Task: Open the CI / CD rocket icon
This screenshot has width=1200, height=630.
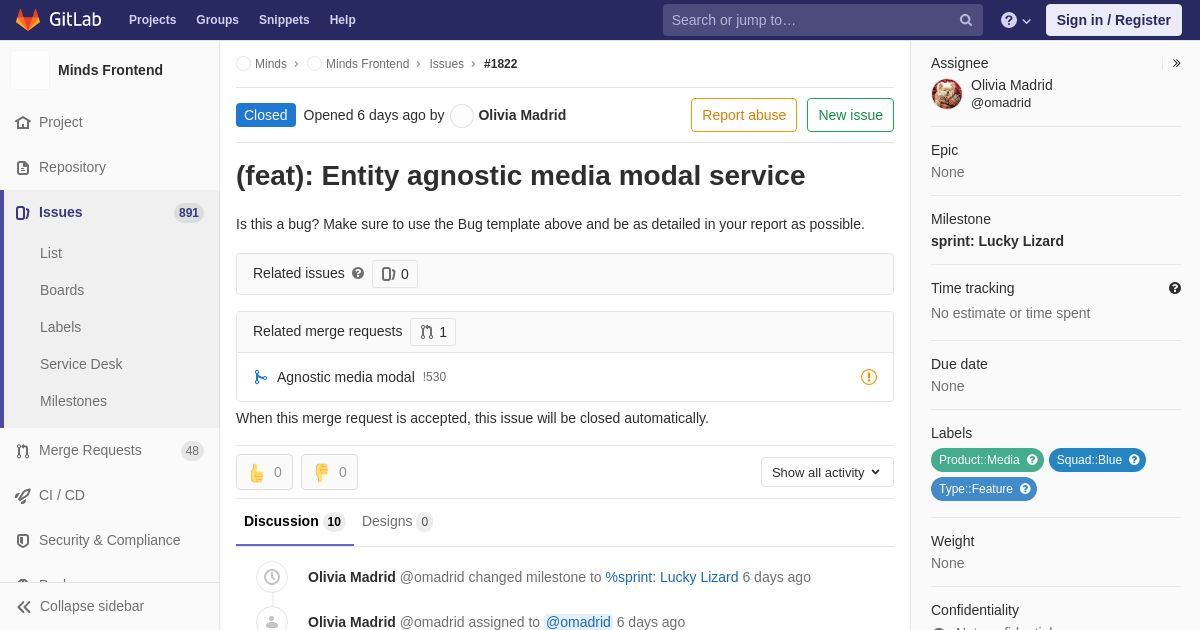Action: tap(23, 495)
